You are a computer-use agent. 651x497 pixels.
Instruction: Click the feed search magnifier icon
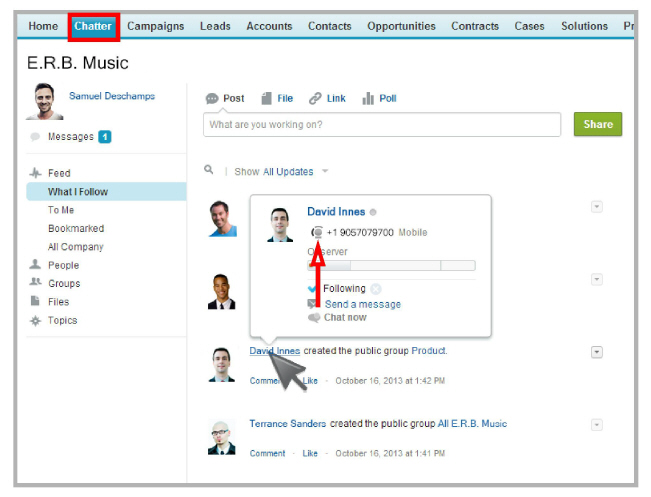(209, 169)
